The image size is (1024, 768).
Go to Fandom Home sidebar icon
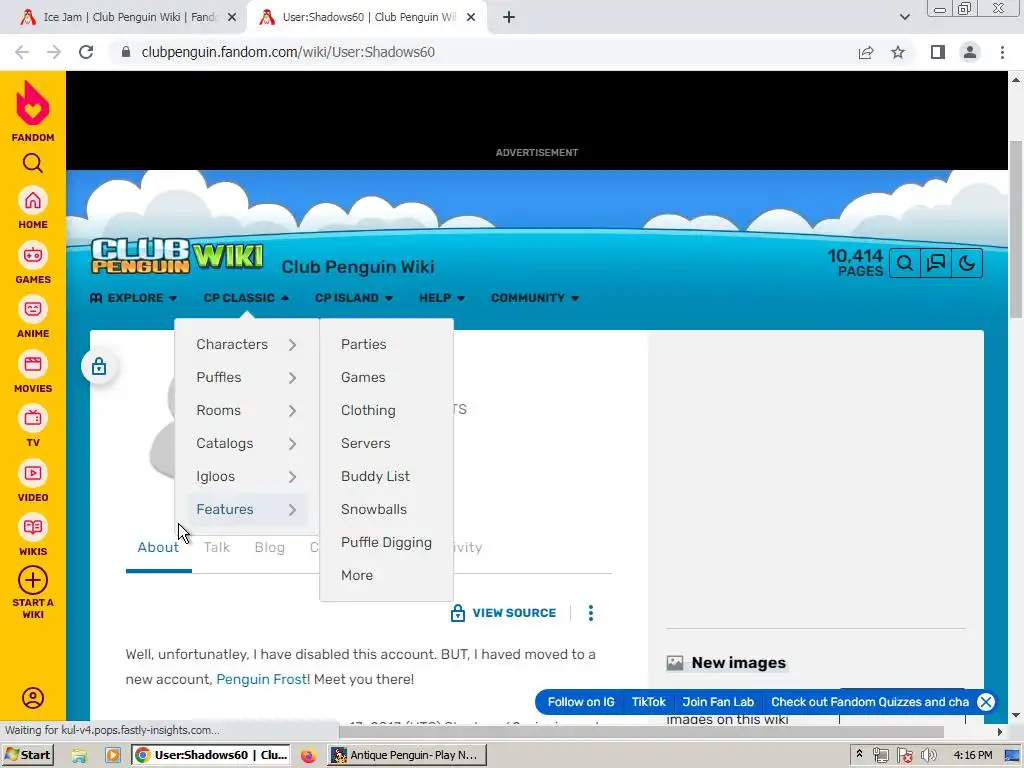pos(33,208)
